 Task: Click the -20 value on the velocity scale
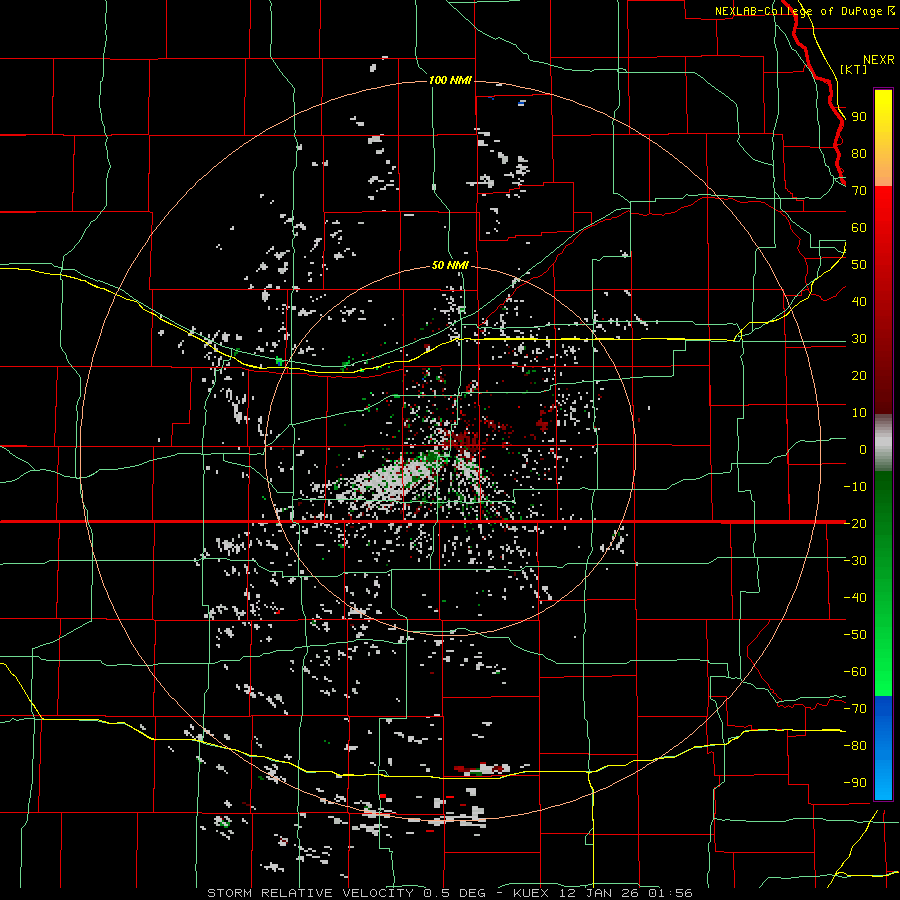[855, 523]
